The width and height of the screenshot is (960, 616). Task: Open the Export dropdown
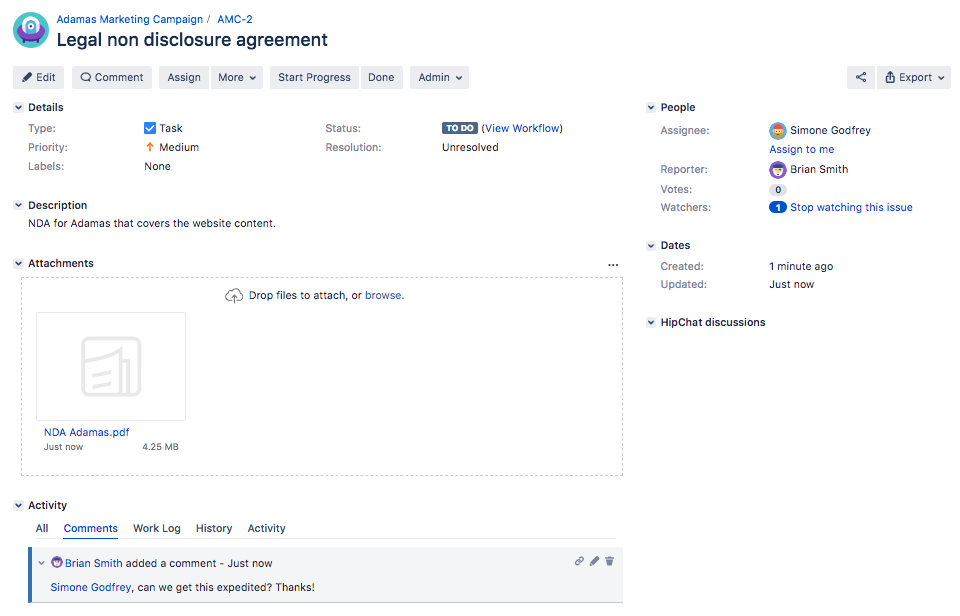click(914, 77)
